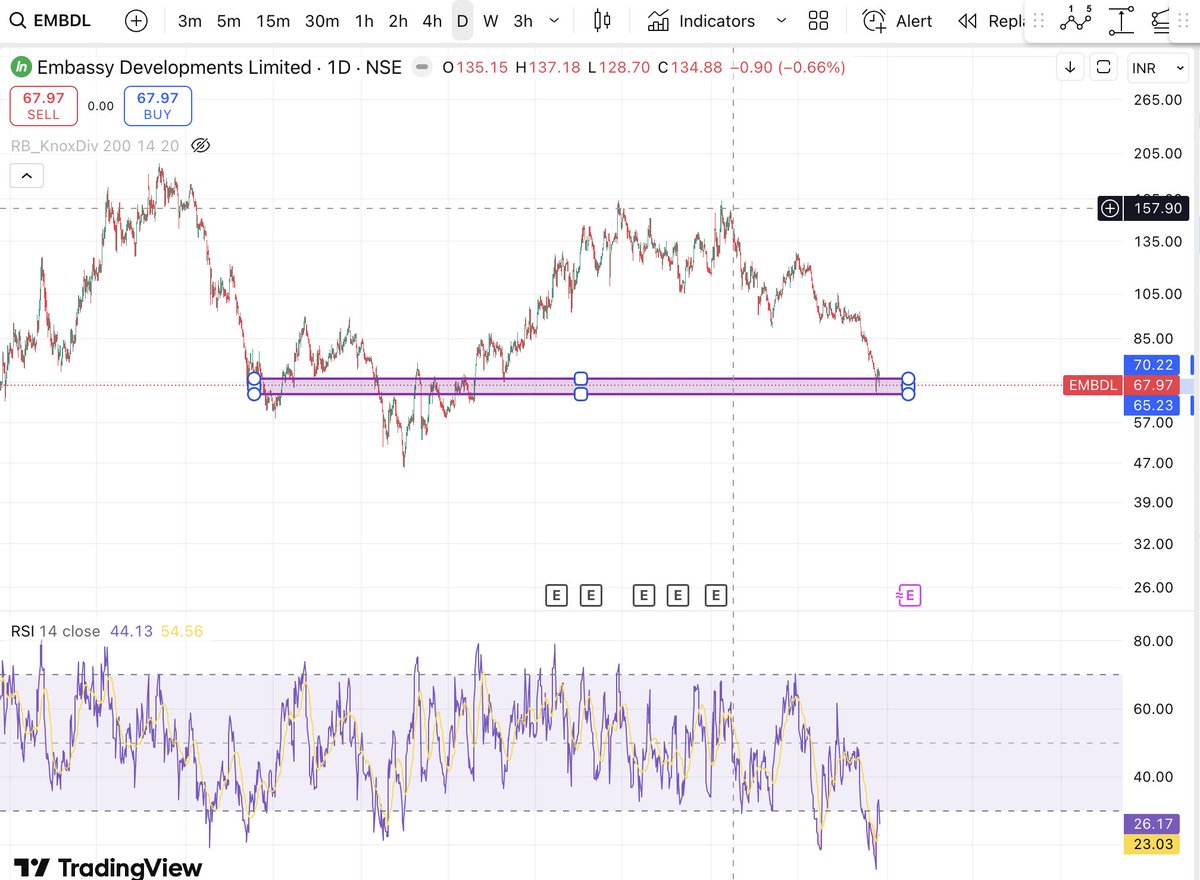Click the first earnings E marker
This screenshot has width=1200, height=880.
[x=557, y=596]
